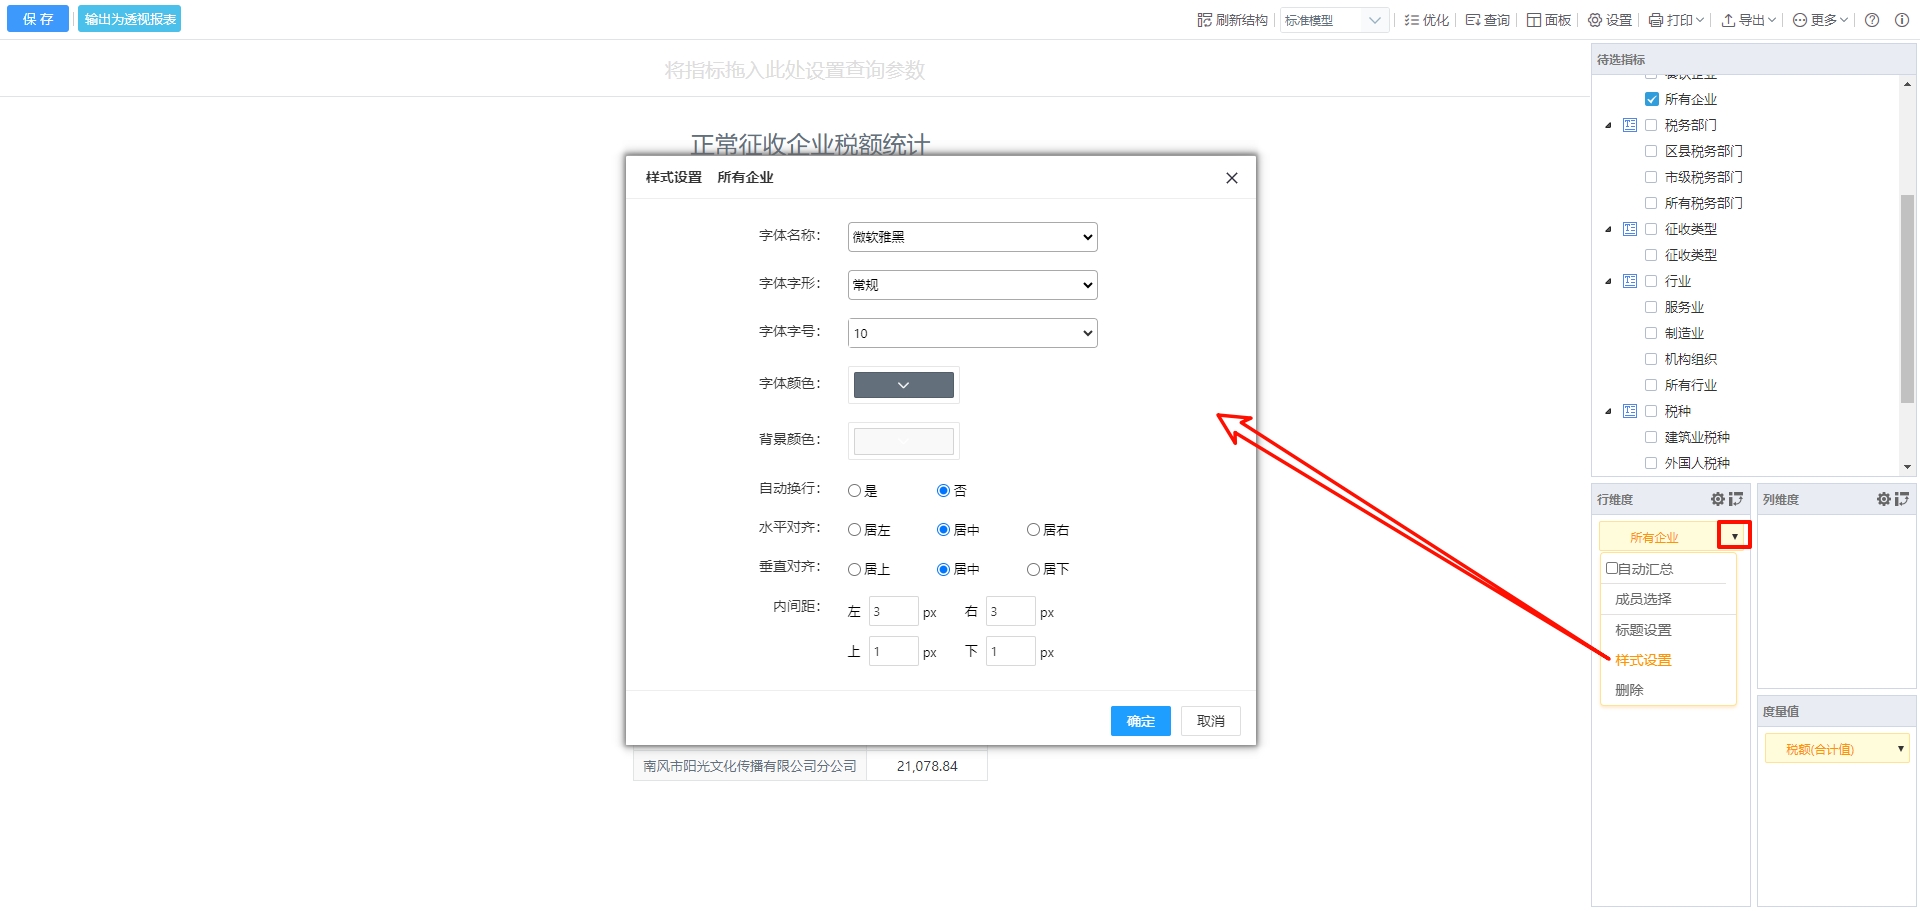Select 标题设置 in the dimension menu
This screenshot has width=1920, height=911.
(1643, 630)
